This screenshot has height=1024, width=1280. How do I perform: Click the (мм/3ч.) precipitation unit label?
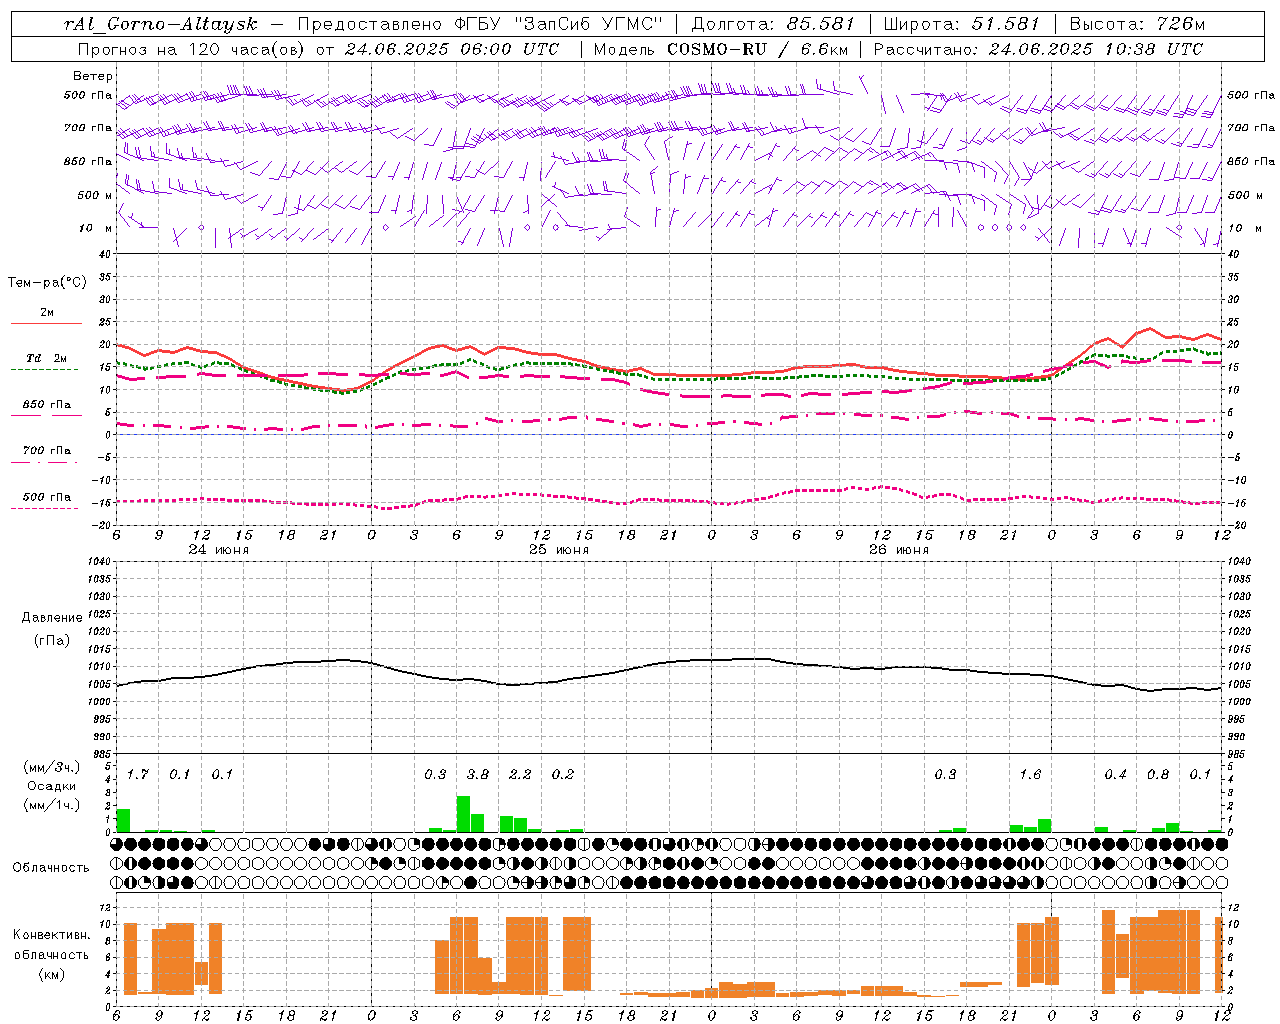[x=52, y=767]
